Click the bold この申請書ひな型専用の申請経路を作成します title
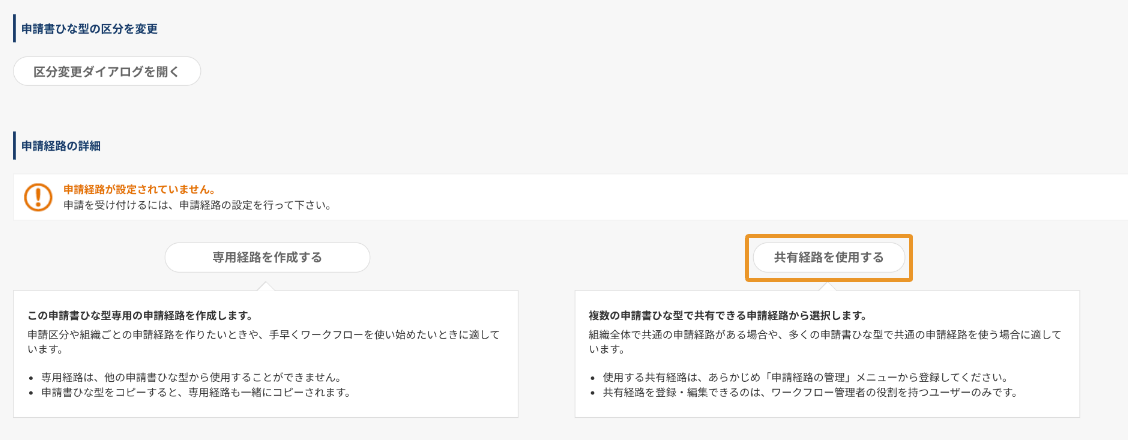Viewport: 1128px width, 440px height. [139, 316]
